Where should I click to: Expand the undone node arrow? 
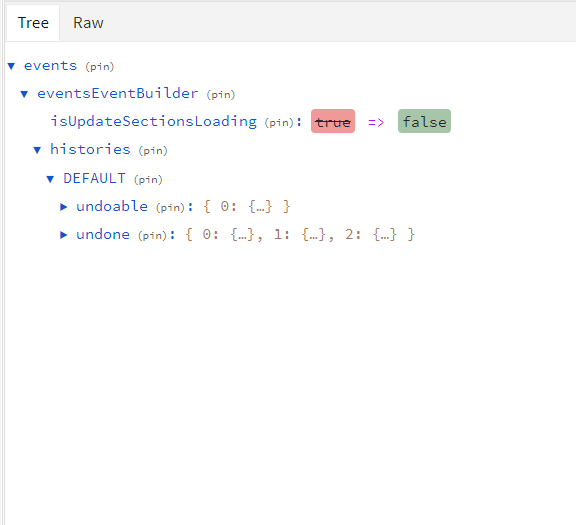tap(64, 235)
